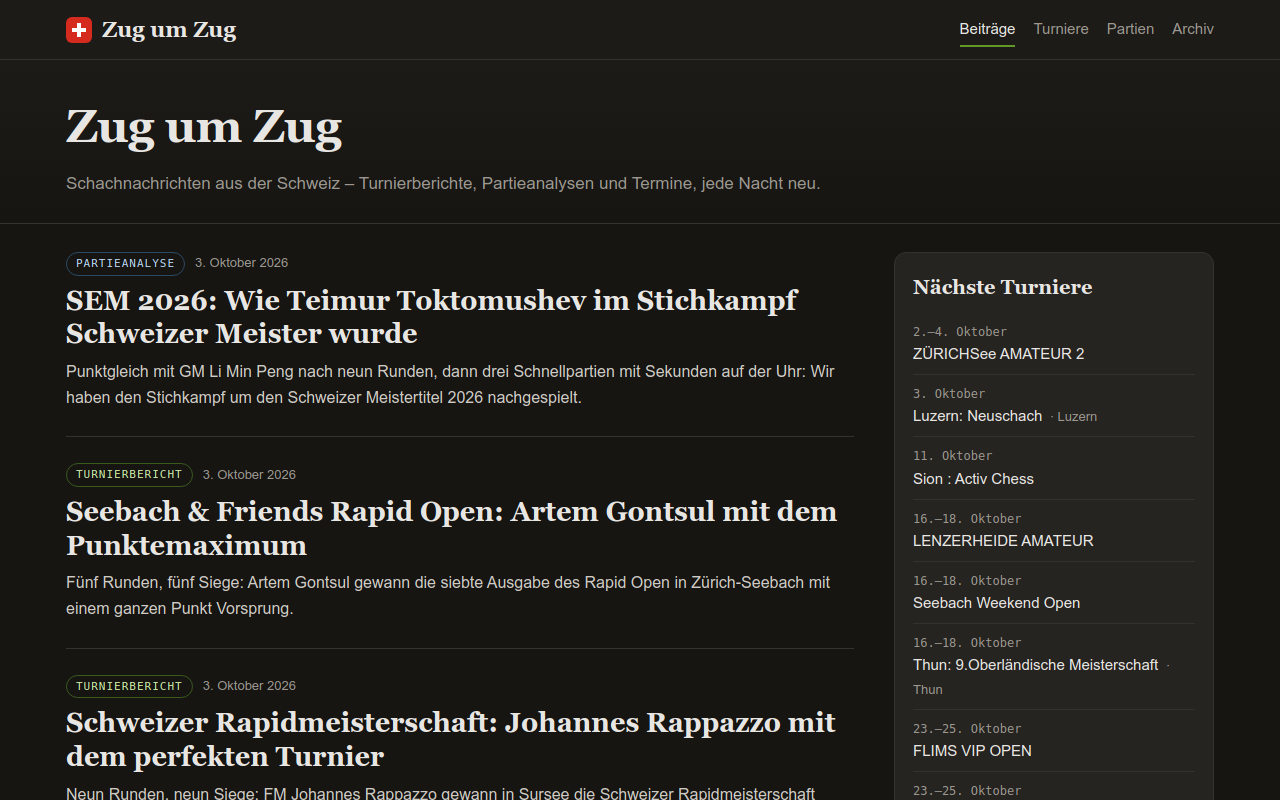Screen dimensions: 1280x800
Task: Switch to the Beiträge nav tab
Action: point(987,29)
